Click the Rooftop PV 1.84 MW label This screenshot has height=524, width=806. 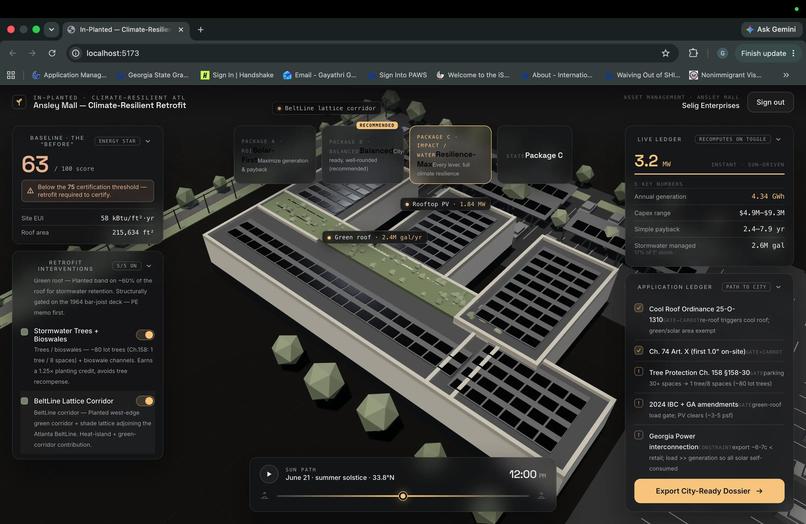(446, 204)
